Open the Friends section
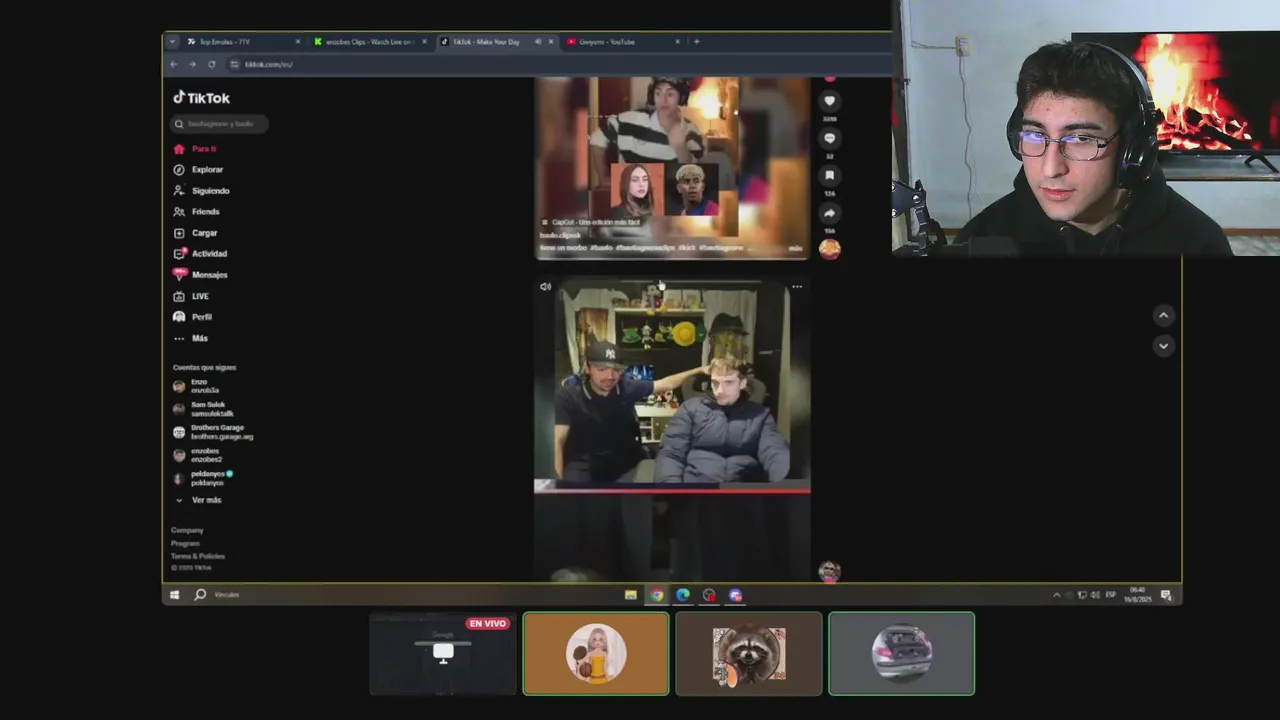This screenshot has height=720, width=1280. [196, 212]
